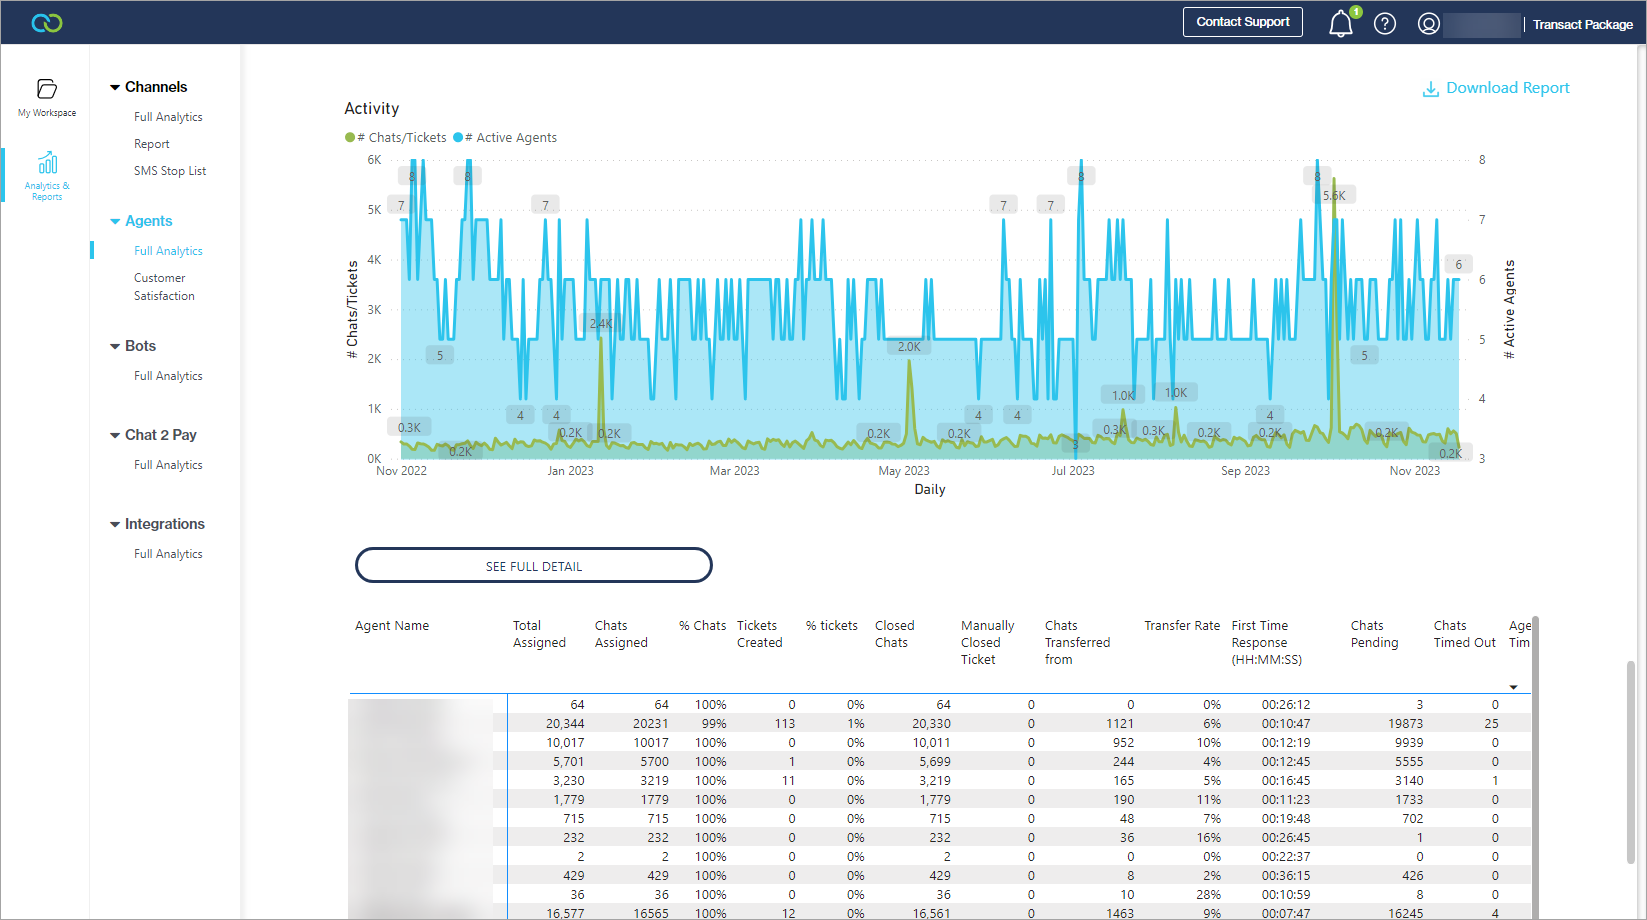
Task: Click the help question mark icon
Action: (1384, 24)
